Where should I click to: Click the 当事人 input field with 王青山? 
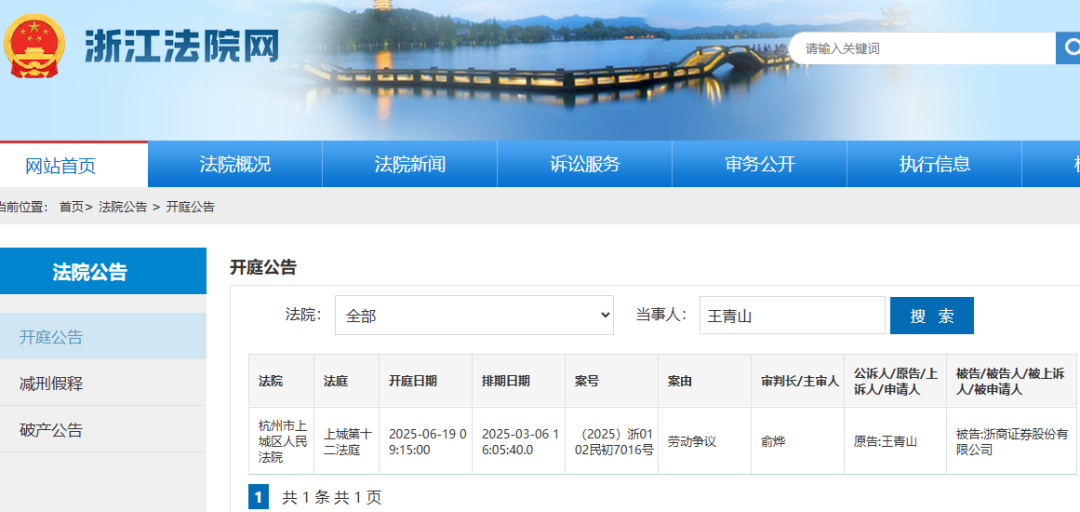[x=792, y=316]
